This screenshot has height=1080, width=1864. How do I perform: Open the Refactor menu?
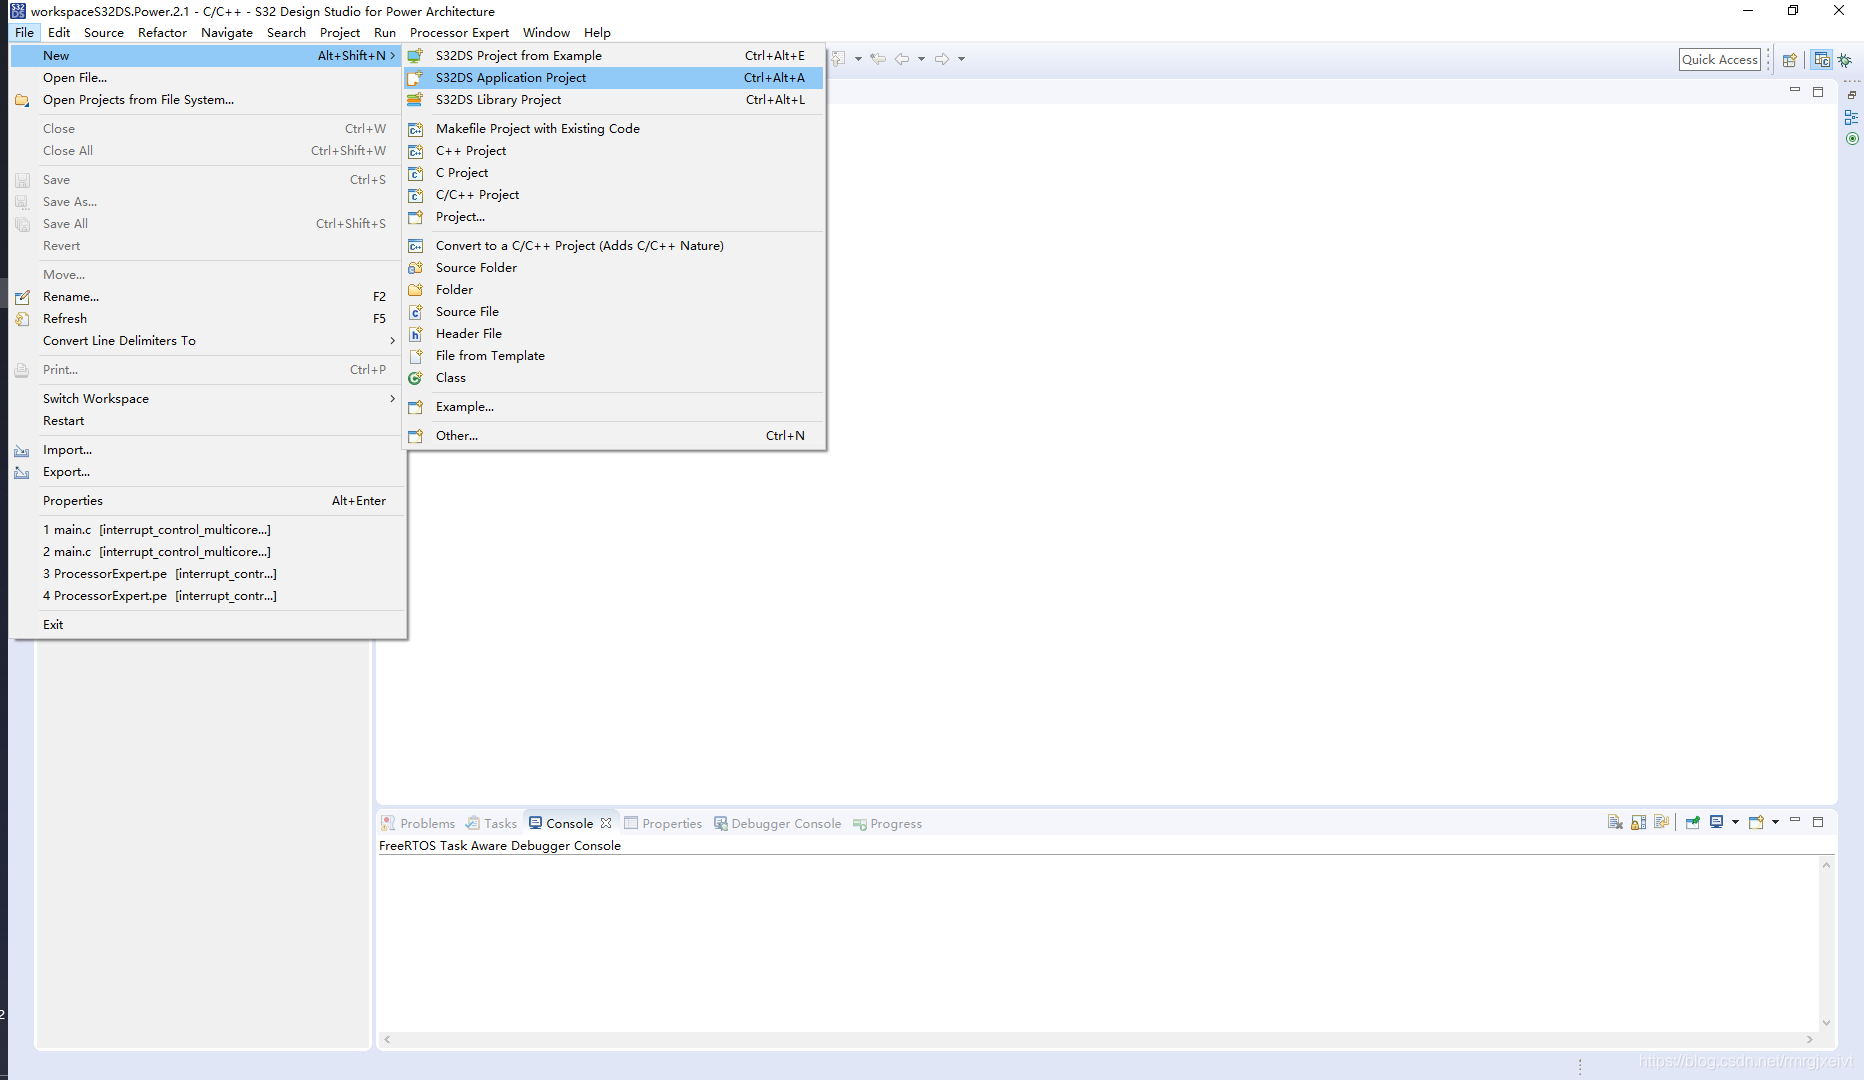pos(162,32)
